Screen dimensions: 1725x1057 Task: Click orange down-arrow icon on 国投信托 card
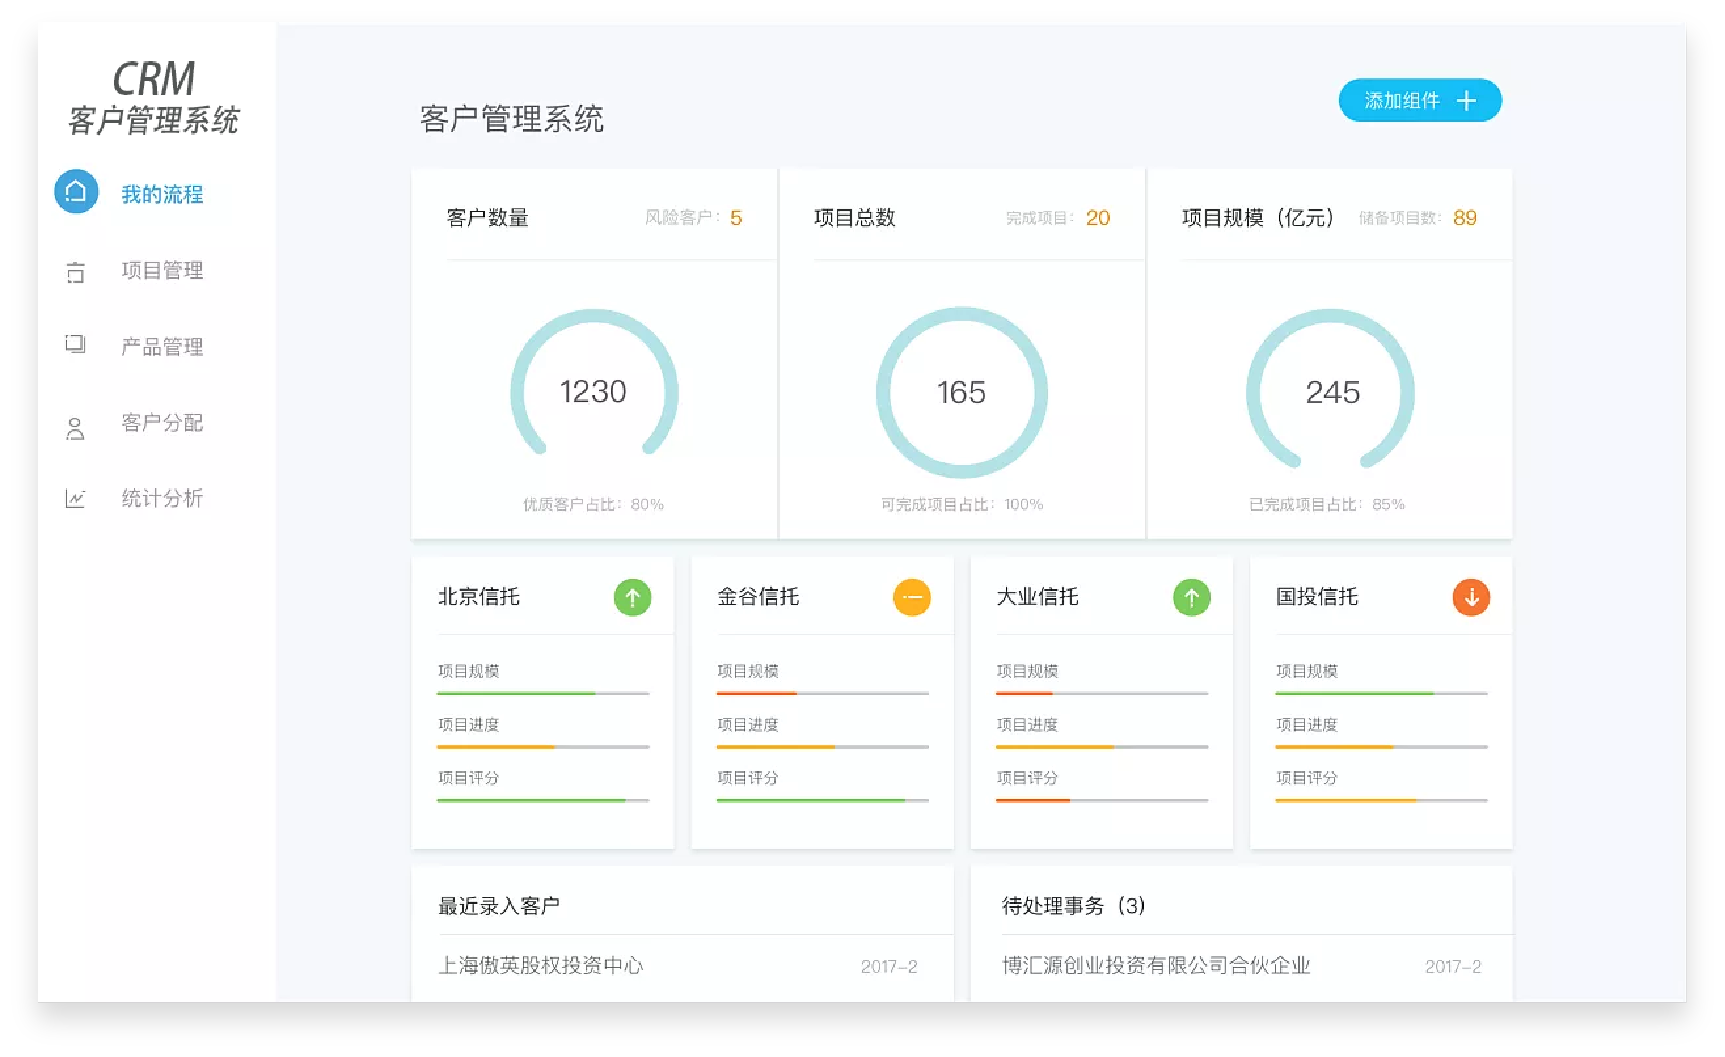1471,598
